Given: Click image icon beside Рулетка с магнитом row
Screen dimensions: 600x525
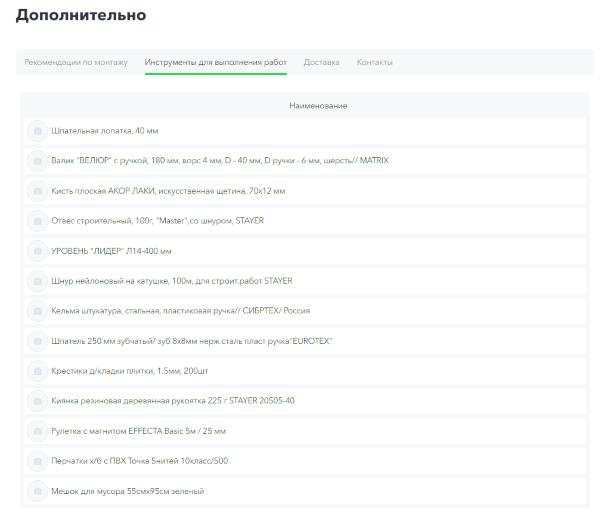Looking at the screenshot, I should click(38, 431).
